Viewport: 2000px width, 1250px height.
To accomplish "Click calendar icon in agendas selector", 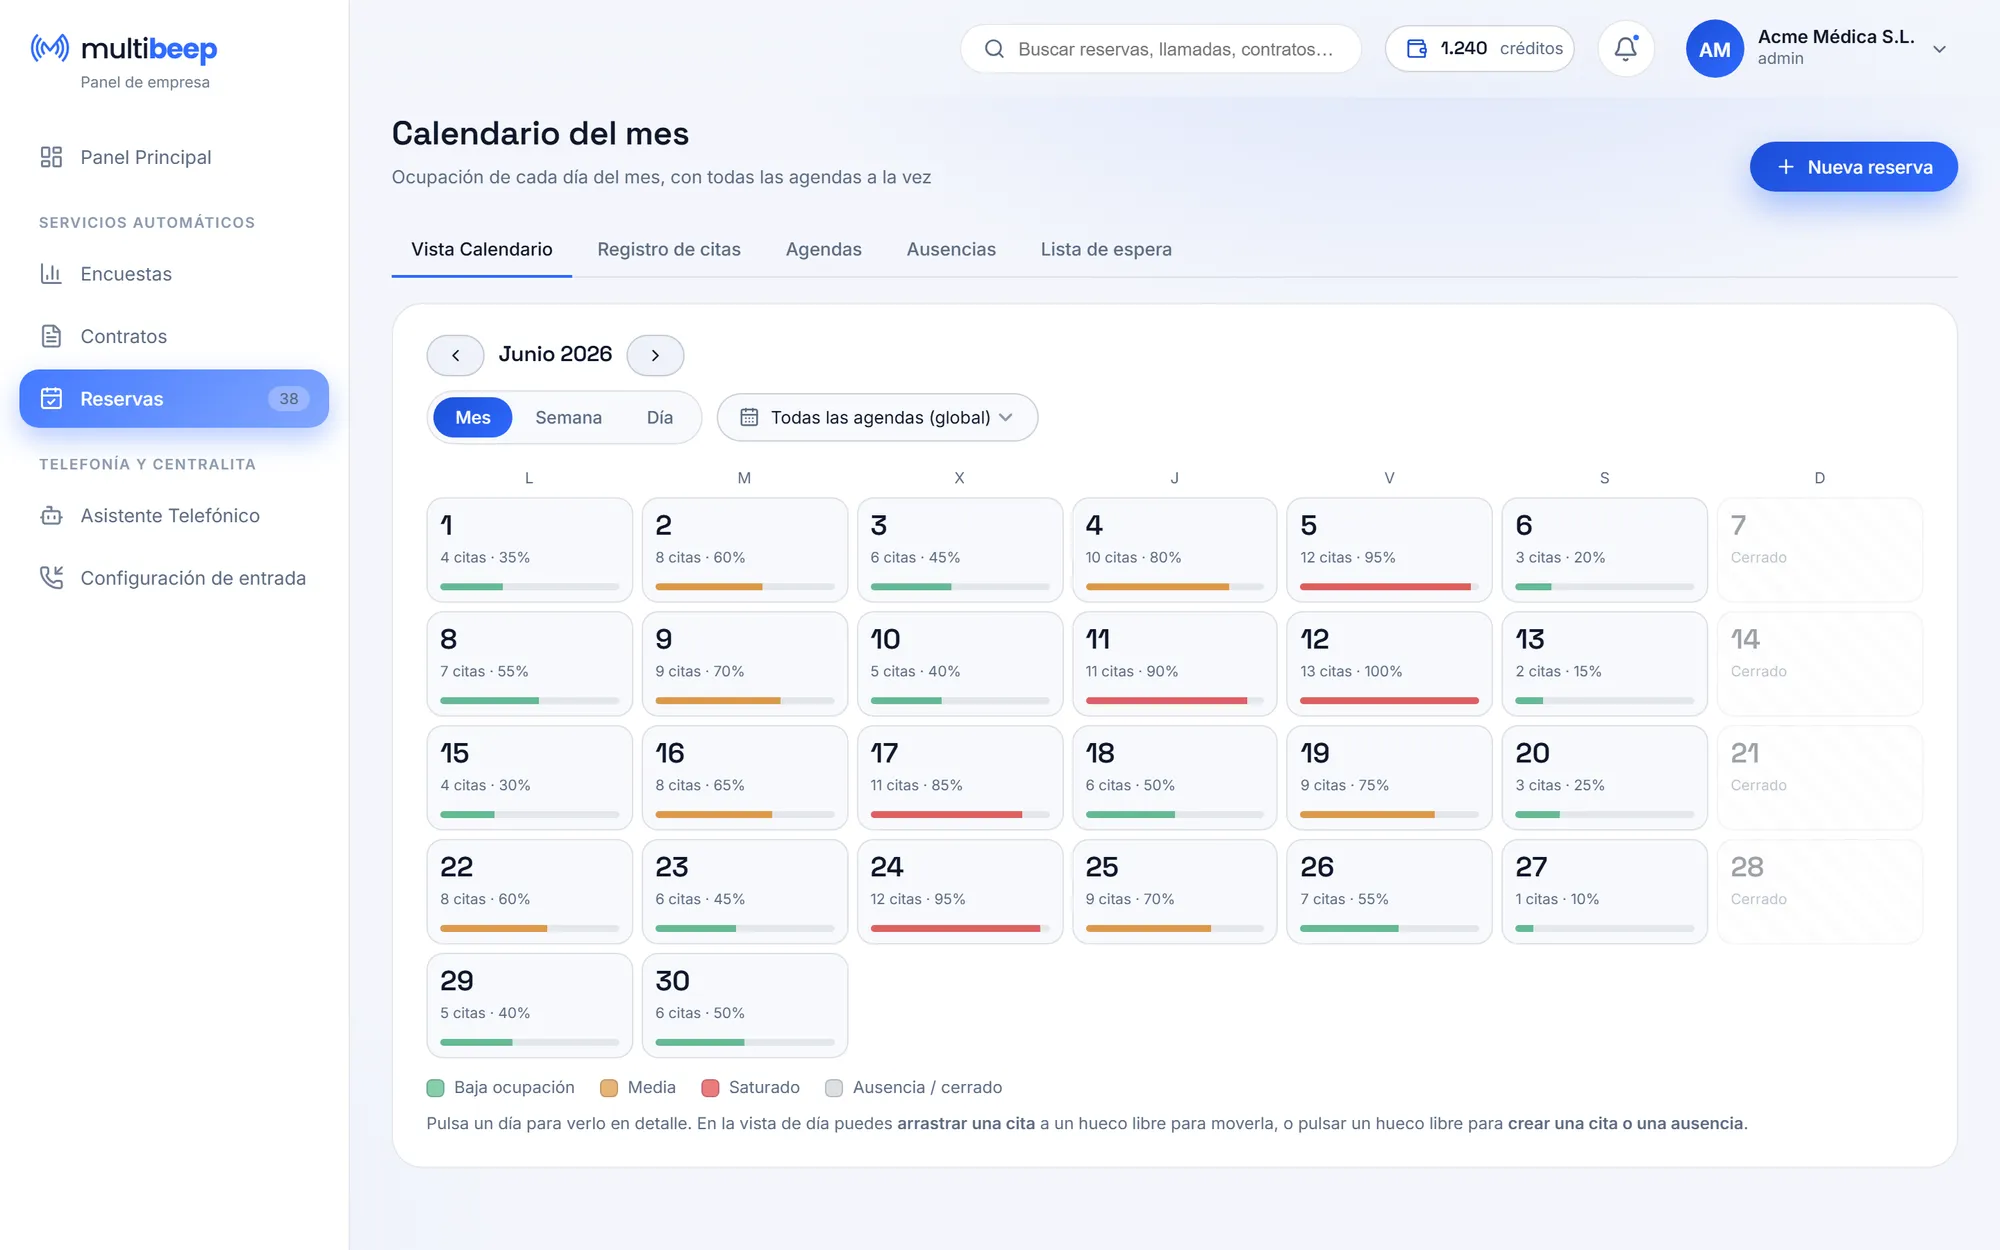I will [x=749, y=417].
